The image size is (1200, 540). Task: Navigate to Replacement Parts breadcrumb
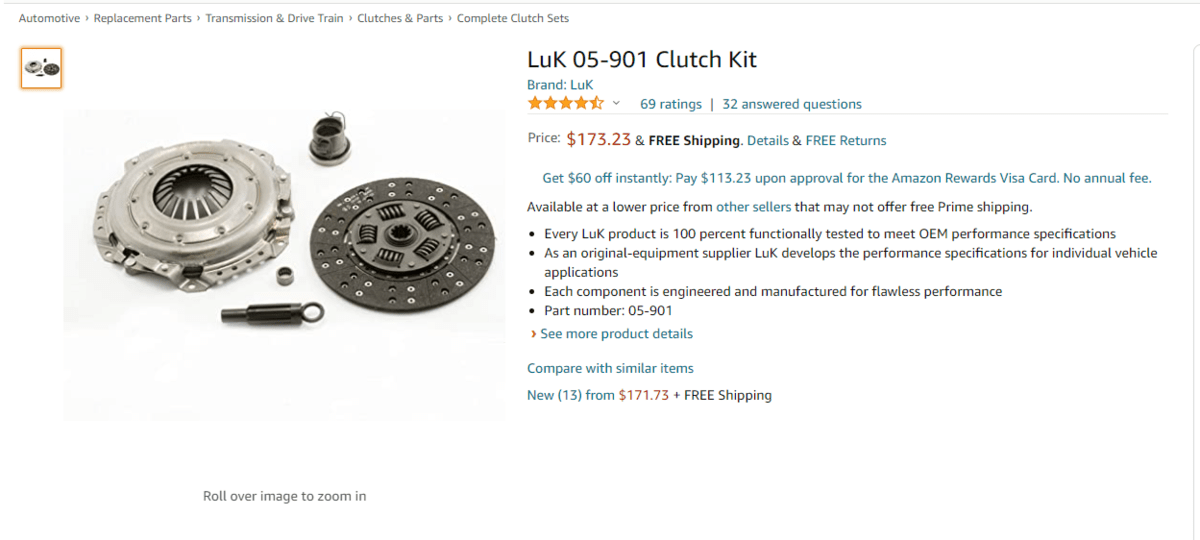pyautogui.click(x=142, y=18)
